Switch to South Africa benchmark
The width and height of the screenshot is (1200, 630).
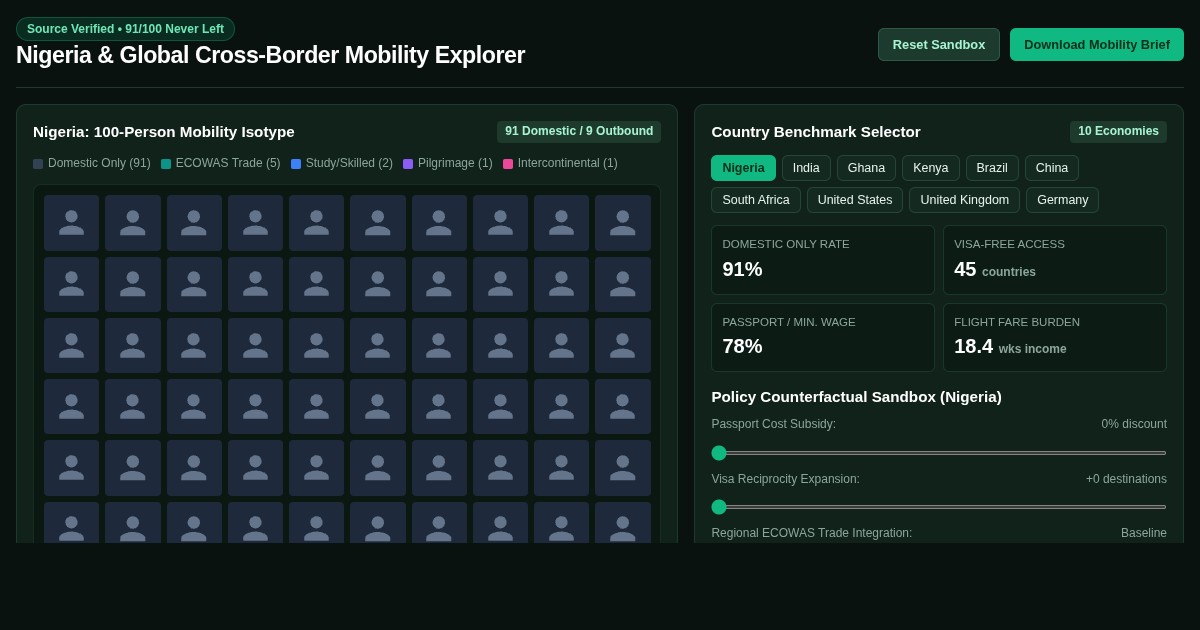(756, 200)
